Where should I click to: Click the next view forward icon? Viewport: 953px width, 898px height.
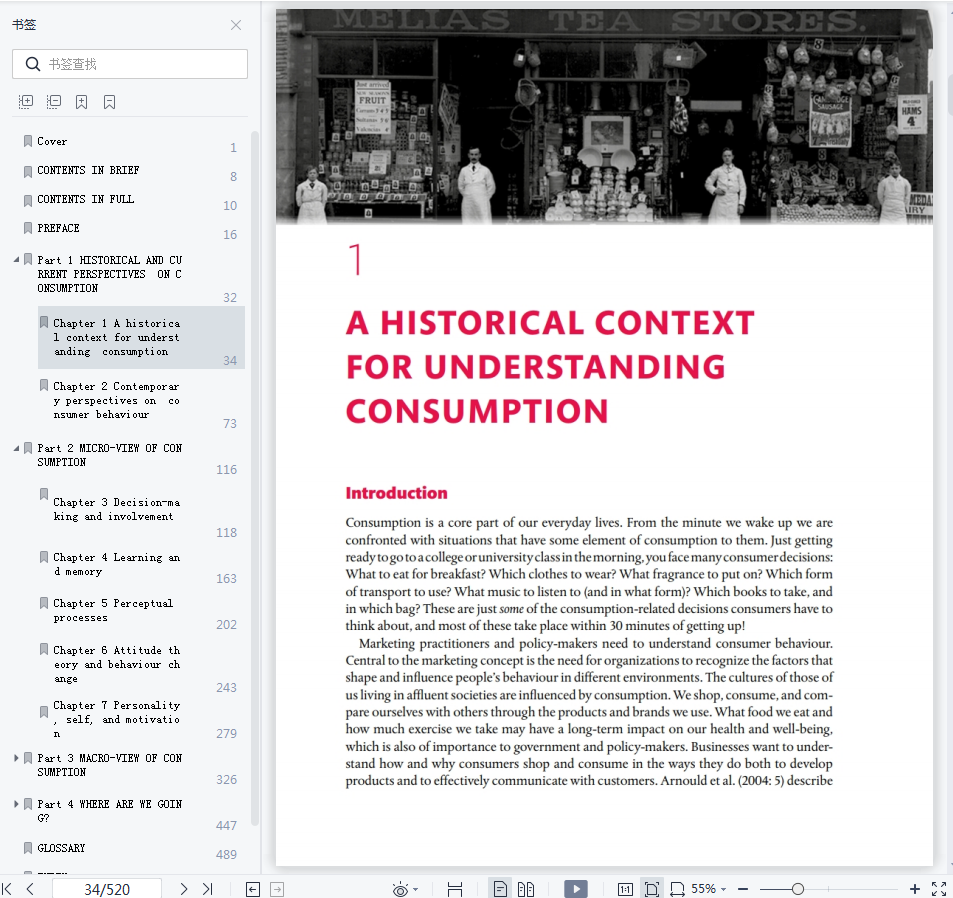coord(277,889)
